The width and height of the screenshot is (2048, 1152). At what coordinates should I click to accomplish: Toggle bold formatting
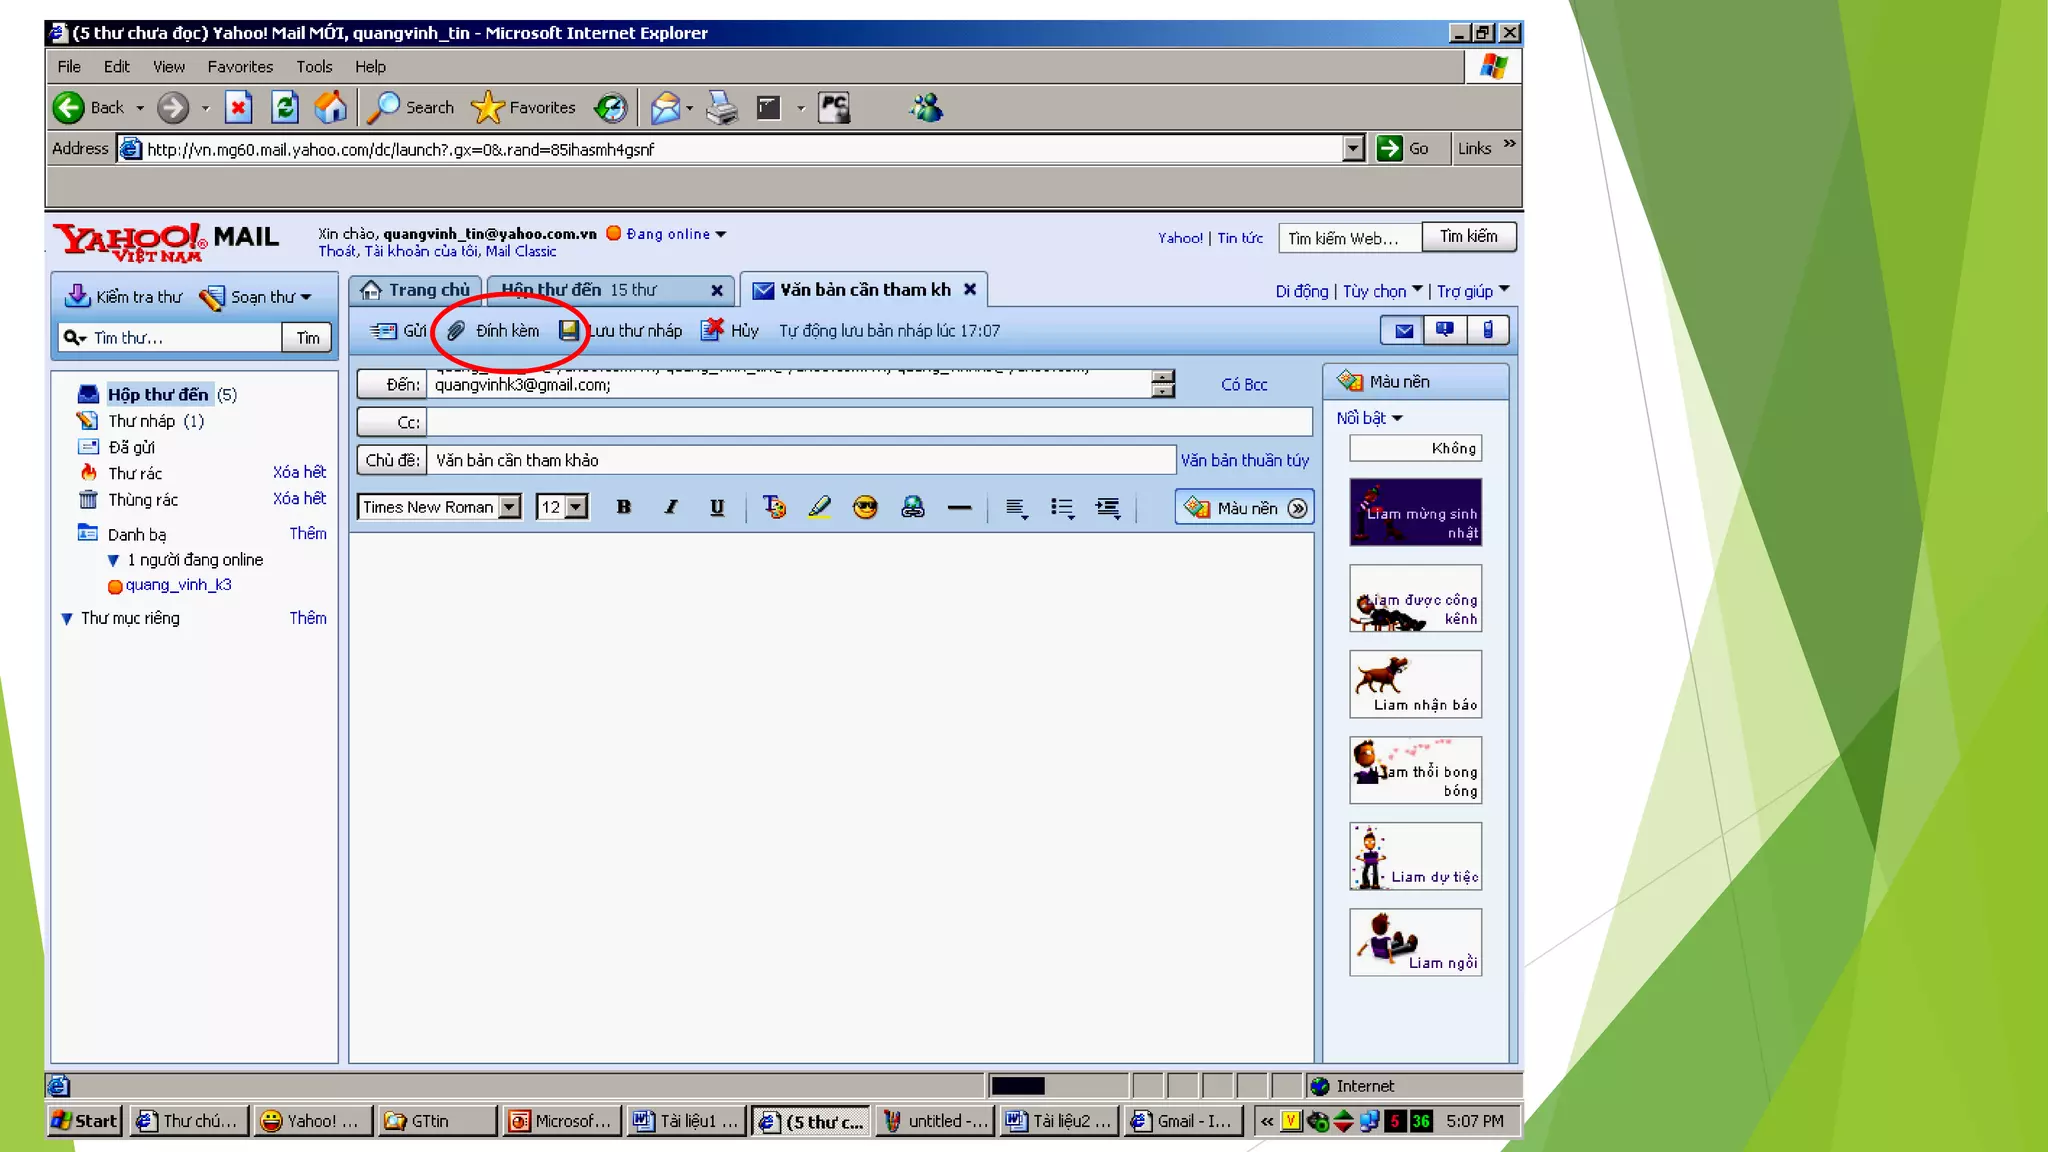click(x=624, y=507)
